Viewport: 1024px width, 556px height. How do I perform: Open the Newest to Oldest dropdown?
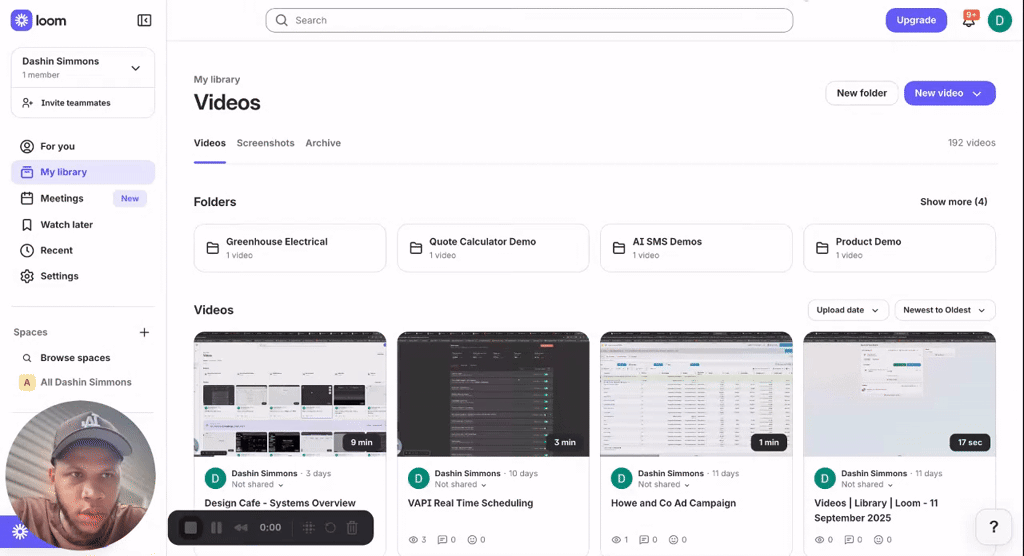tap(945, 310)
